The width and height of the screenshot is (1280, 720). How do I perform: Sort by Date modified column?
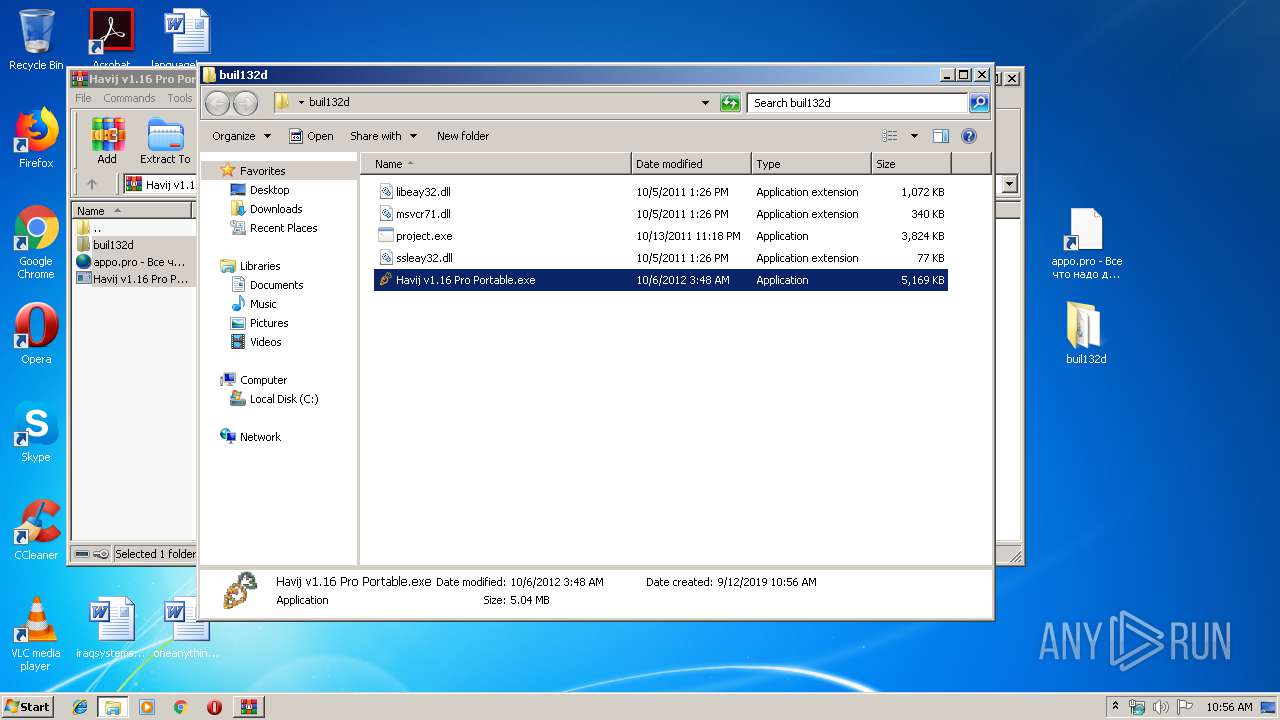[691, 164]
